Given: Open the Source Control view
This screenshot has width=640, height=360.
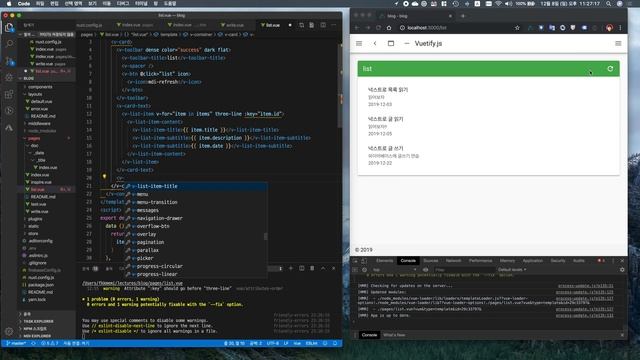Looking at the screenshot, I should pyautogui.click(x=9, y=61).
